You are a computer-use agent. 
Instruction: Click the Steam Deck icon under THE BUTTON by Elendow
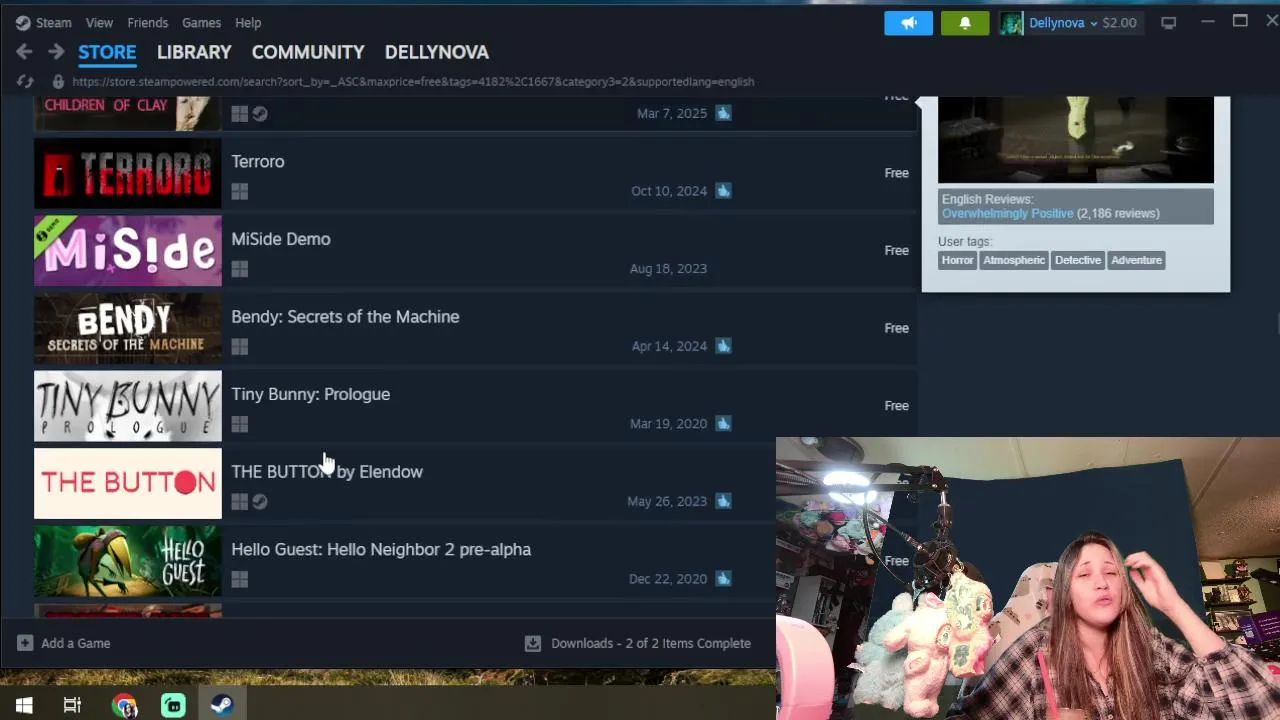[260, 502]
